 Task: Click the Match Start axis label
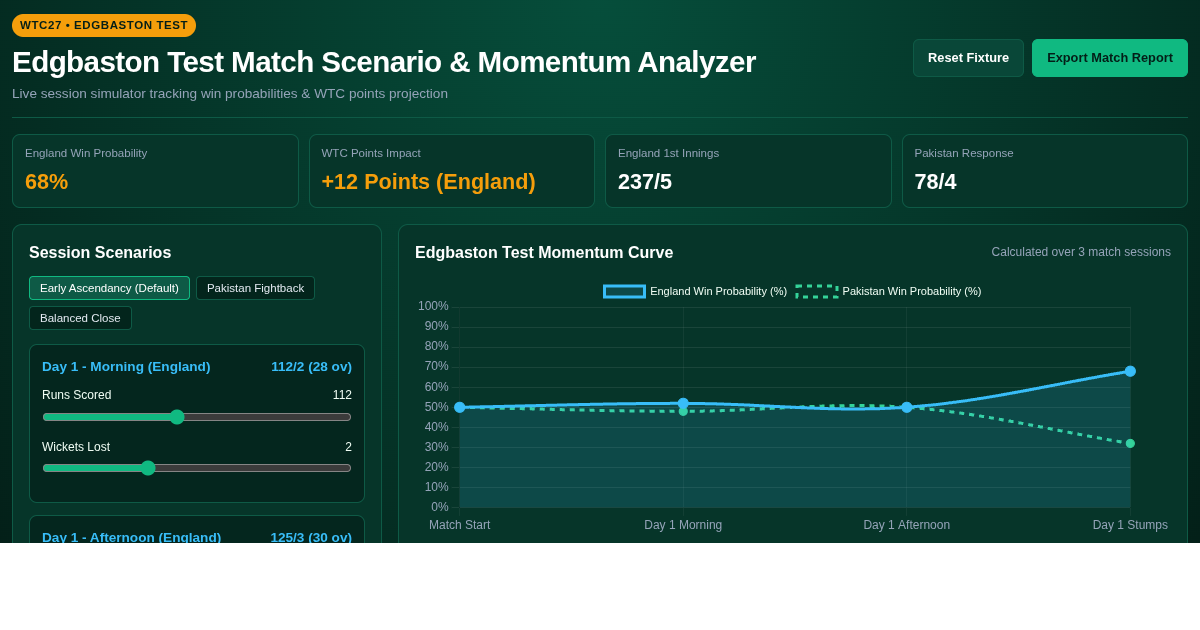pos(460,525)
